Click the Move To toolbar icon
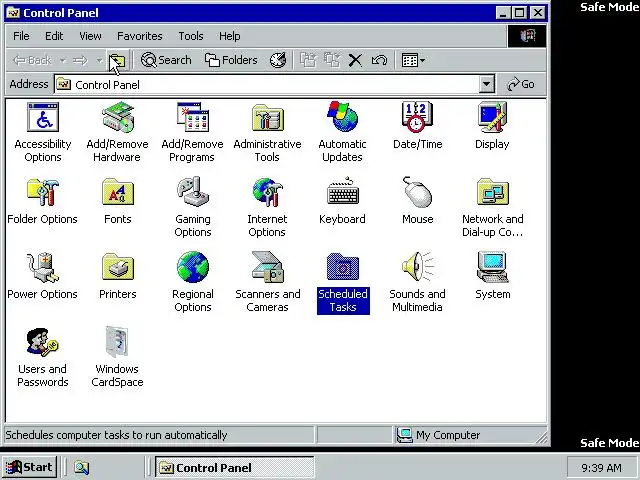This screenshot has width=640, height=480. coord(308,60)
